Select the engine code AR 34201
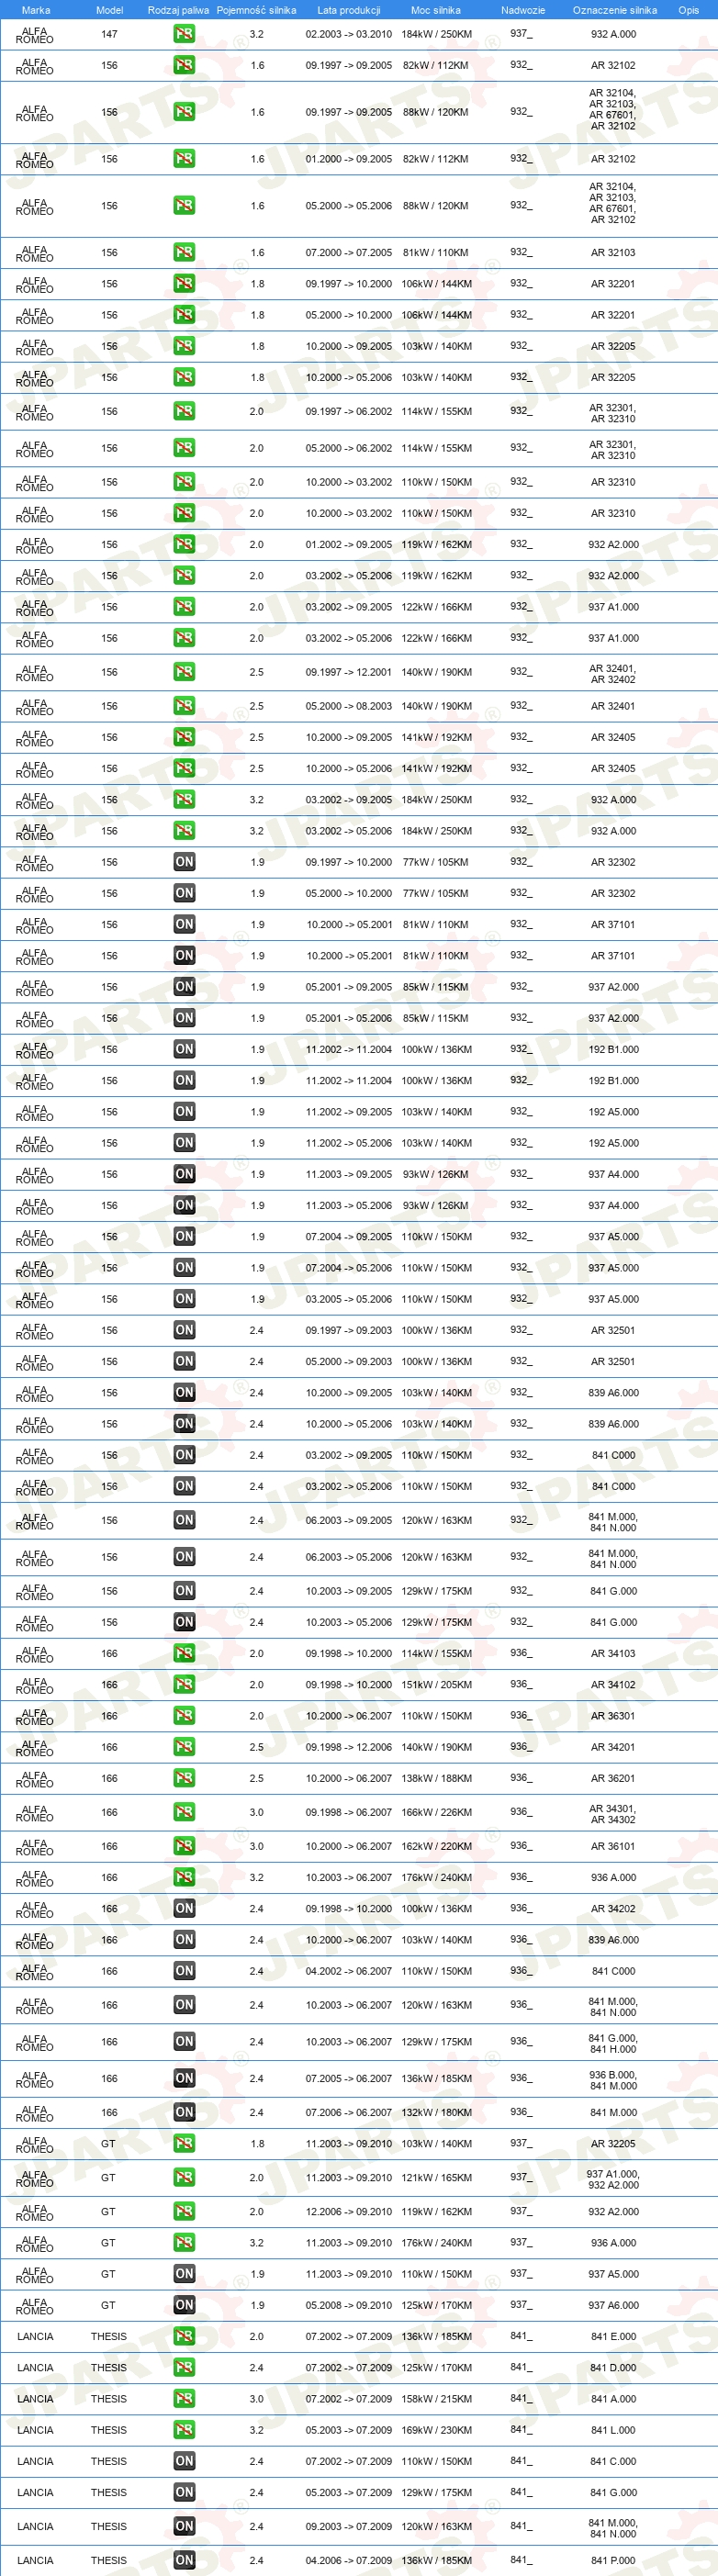The width and height of the screenshot is (718, 2576). point(613,1748)
